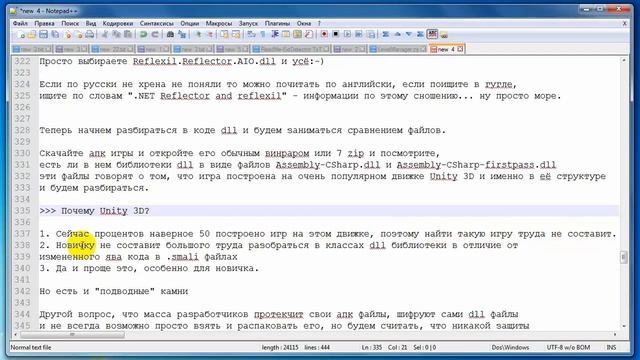Click 'UTF-8 w/o BOM' encoding in status bar
This screenshot has height=360, width=640.
pyautogui.click(x=568, y=347)
